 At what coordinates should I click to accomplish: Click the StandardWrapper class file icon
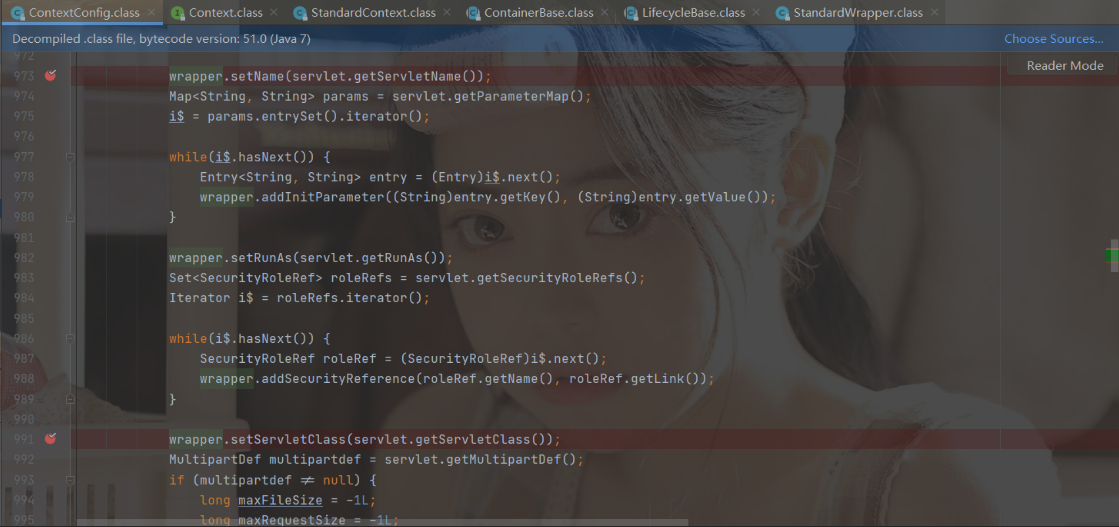click(782, 13)
